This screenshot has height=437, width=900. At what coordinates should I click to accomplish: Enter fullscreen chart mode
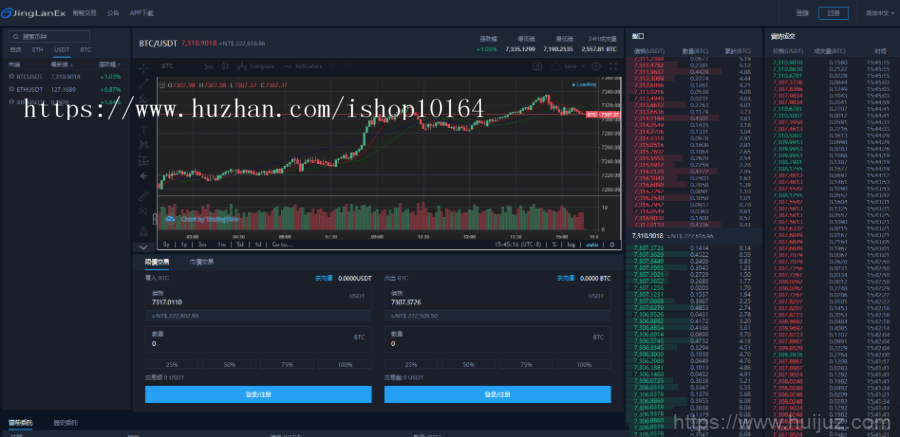click(x=612, y=67)
